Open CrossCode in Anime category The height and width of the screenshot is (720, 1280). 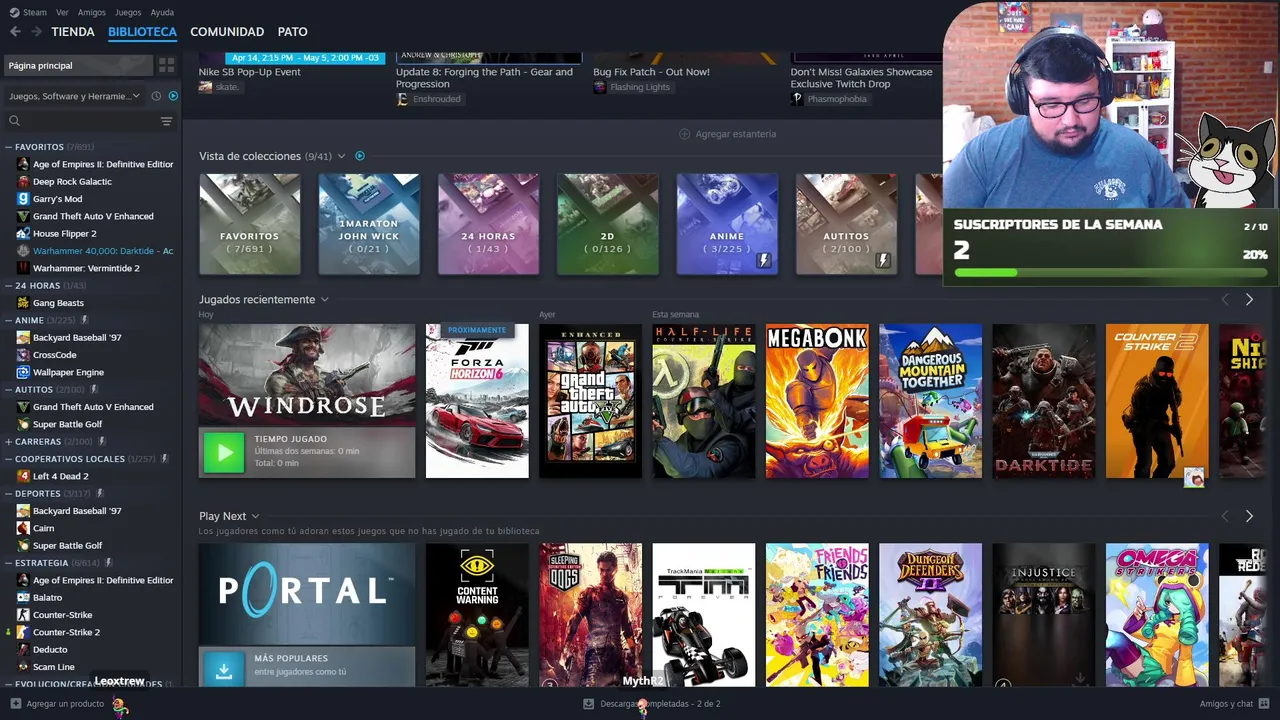pos(54,355)
